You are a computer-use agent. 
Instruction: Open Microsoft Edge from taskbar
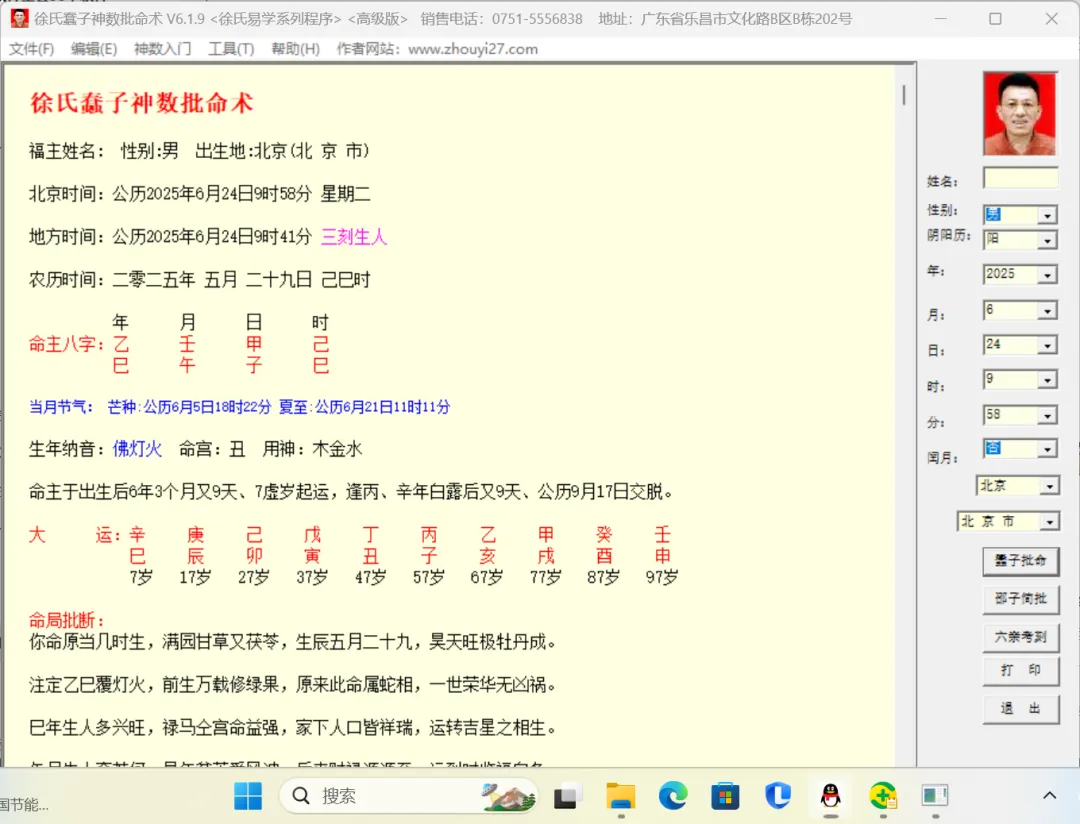pyautogui.click(x=673, y=796)
